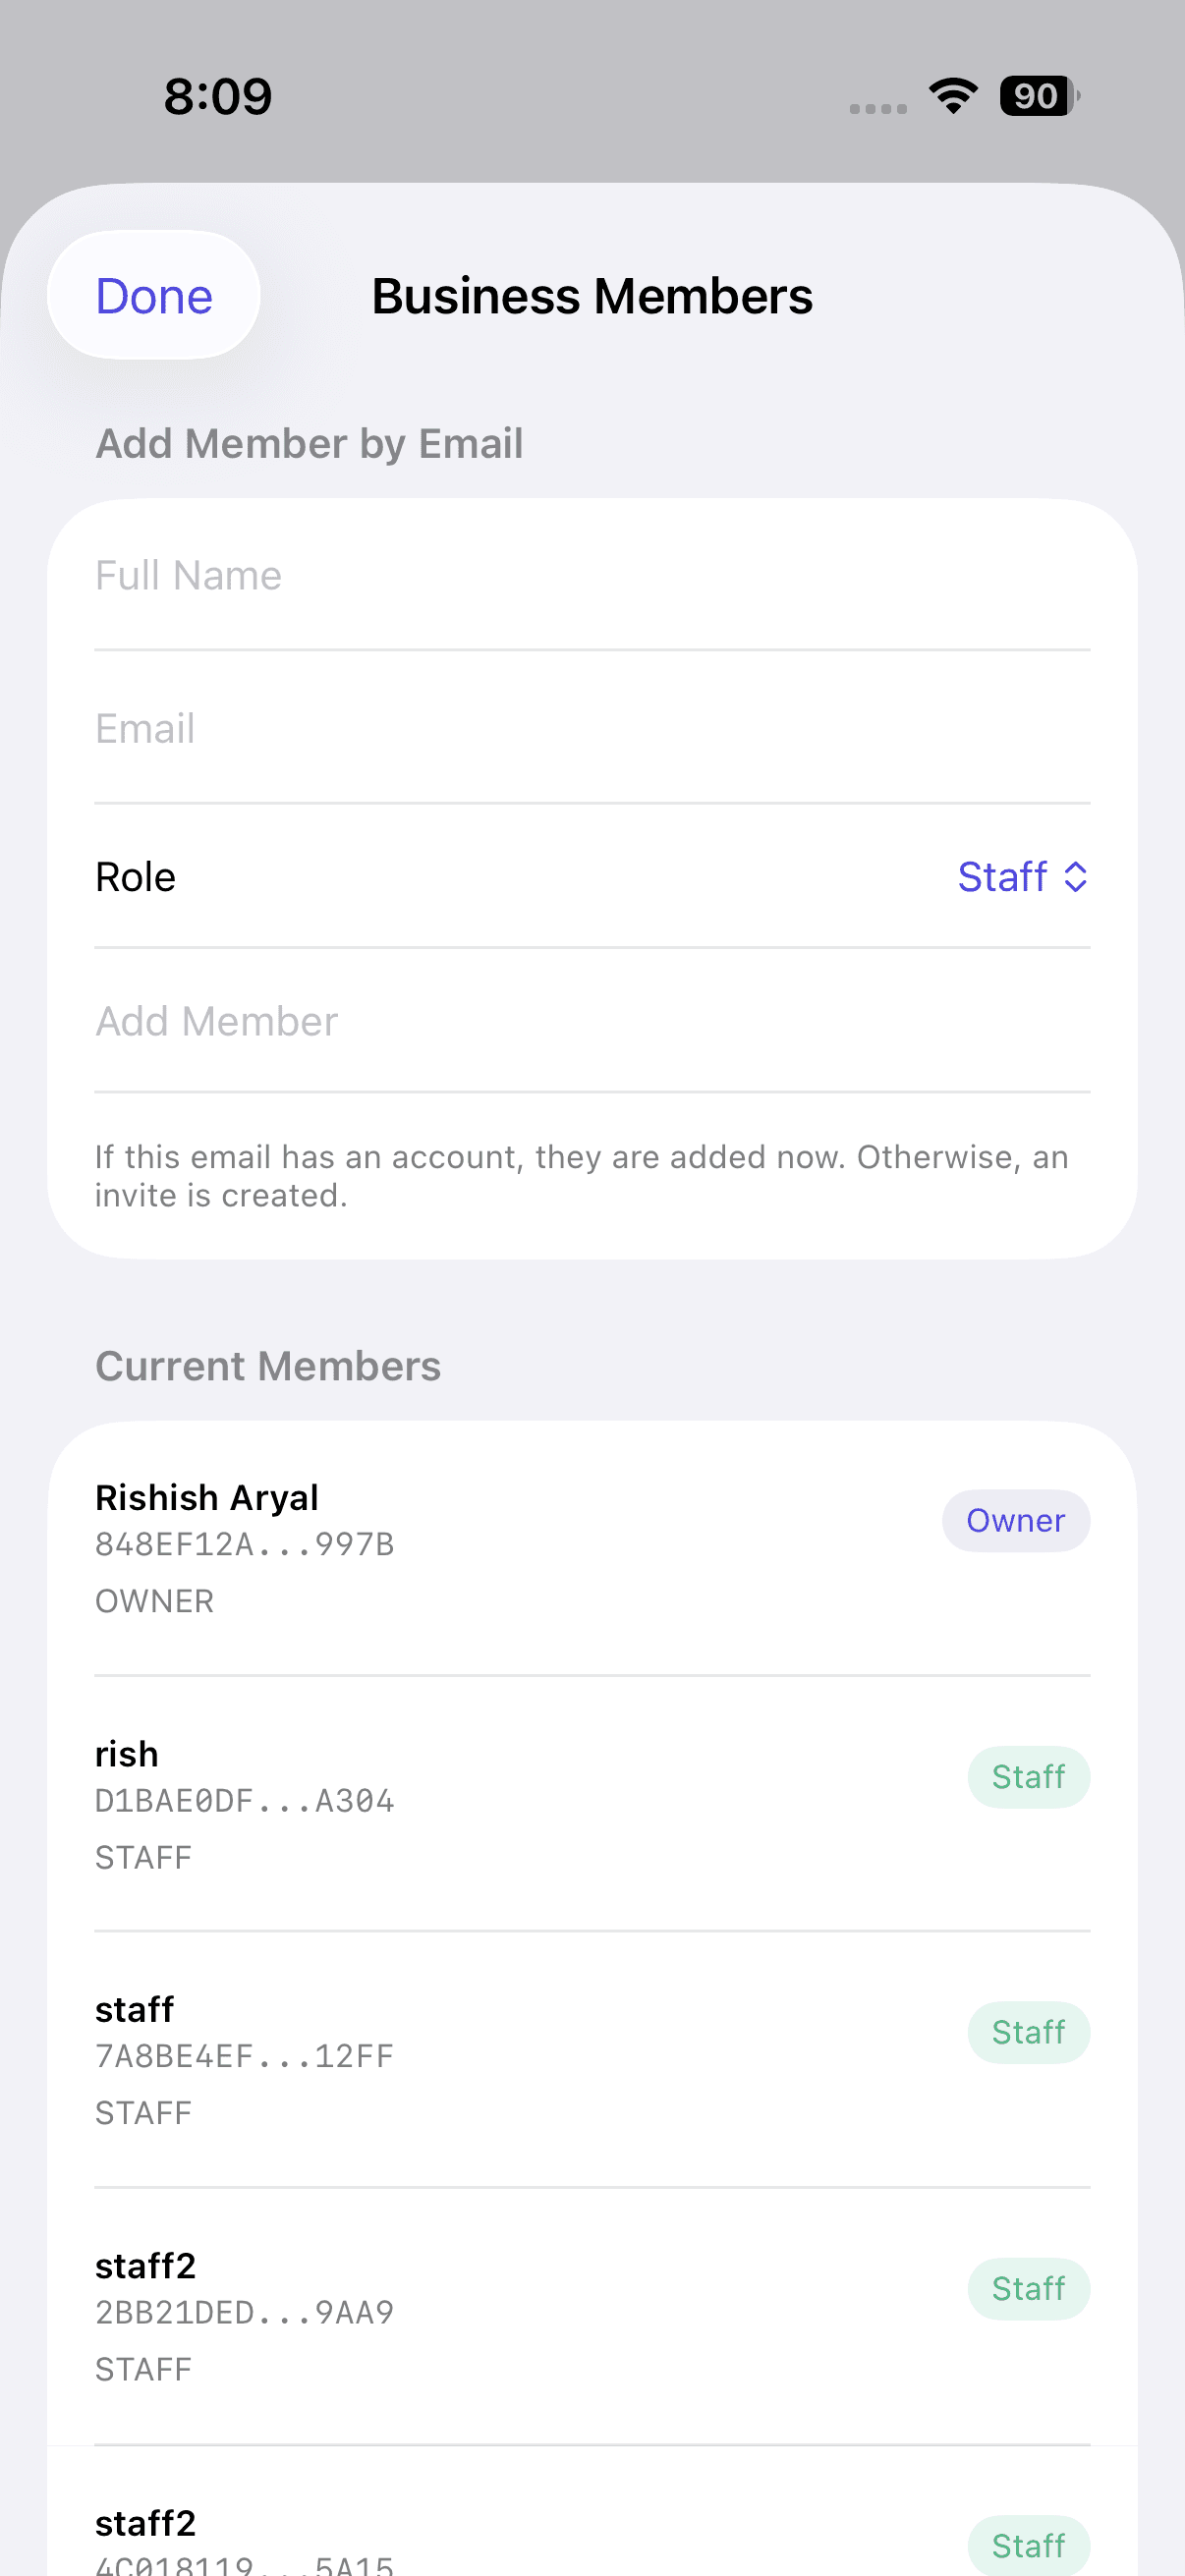Select the rish member entry

400,1802
